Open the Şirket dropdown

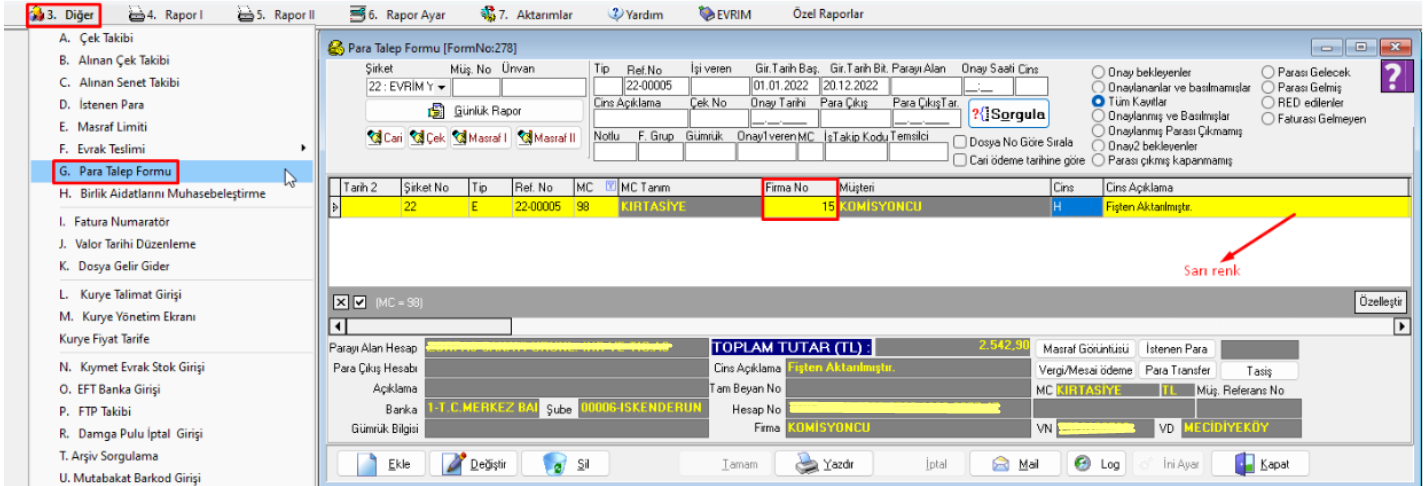click(442, 88)
